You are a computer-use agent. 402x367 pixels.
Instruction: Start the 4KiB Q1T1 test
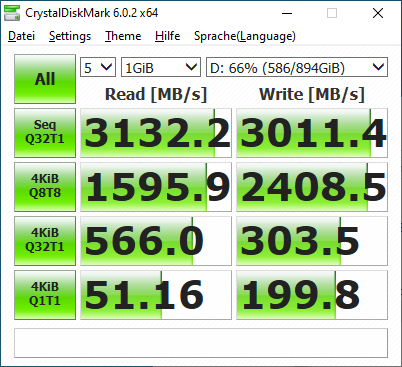[45, 295]
